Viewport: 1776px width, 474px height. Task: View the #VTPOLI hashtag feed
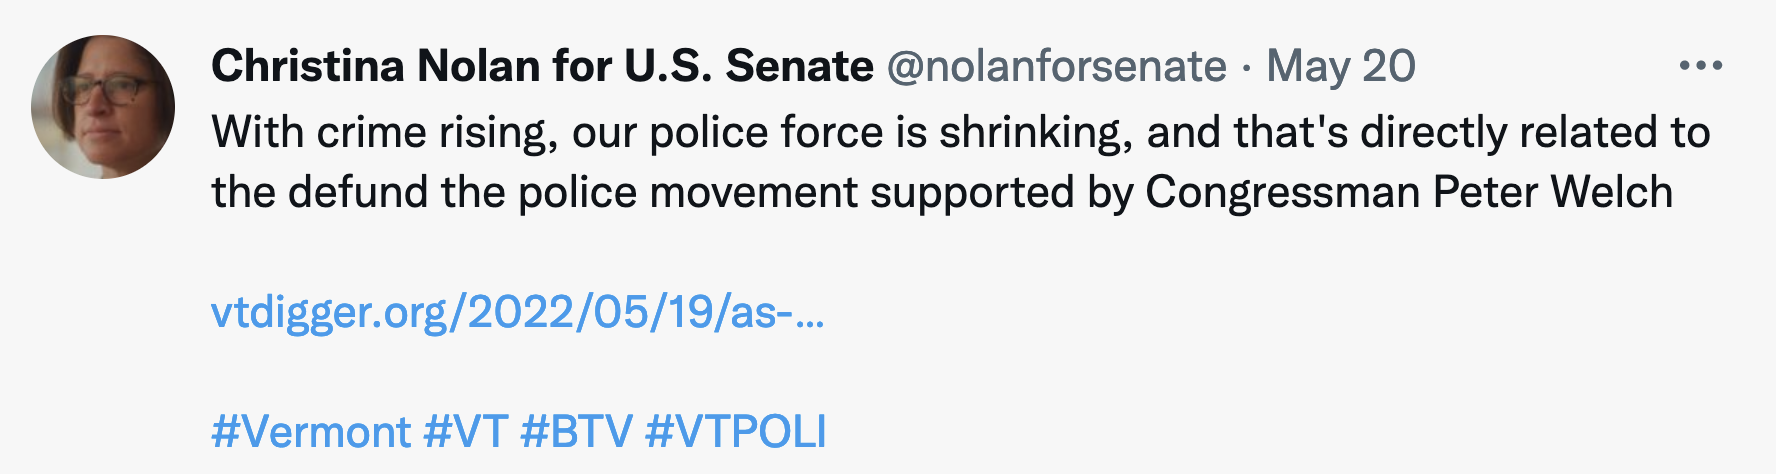[735, 432]
